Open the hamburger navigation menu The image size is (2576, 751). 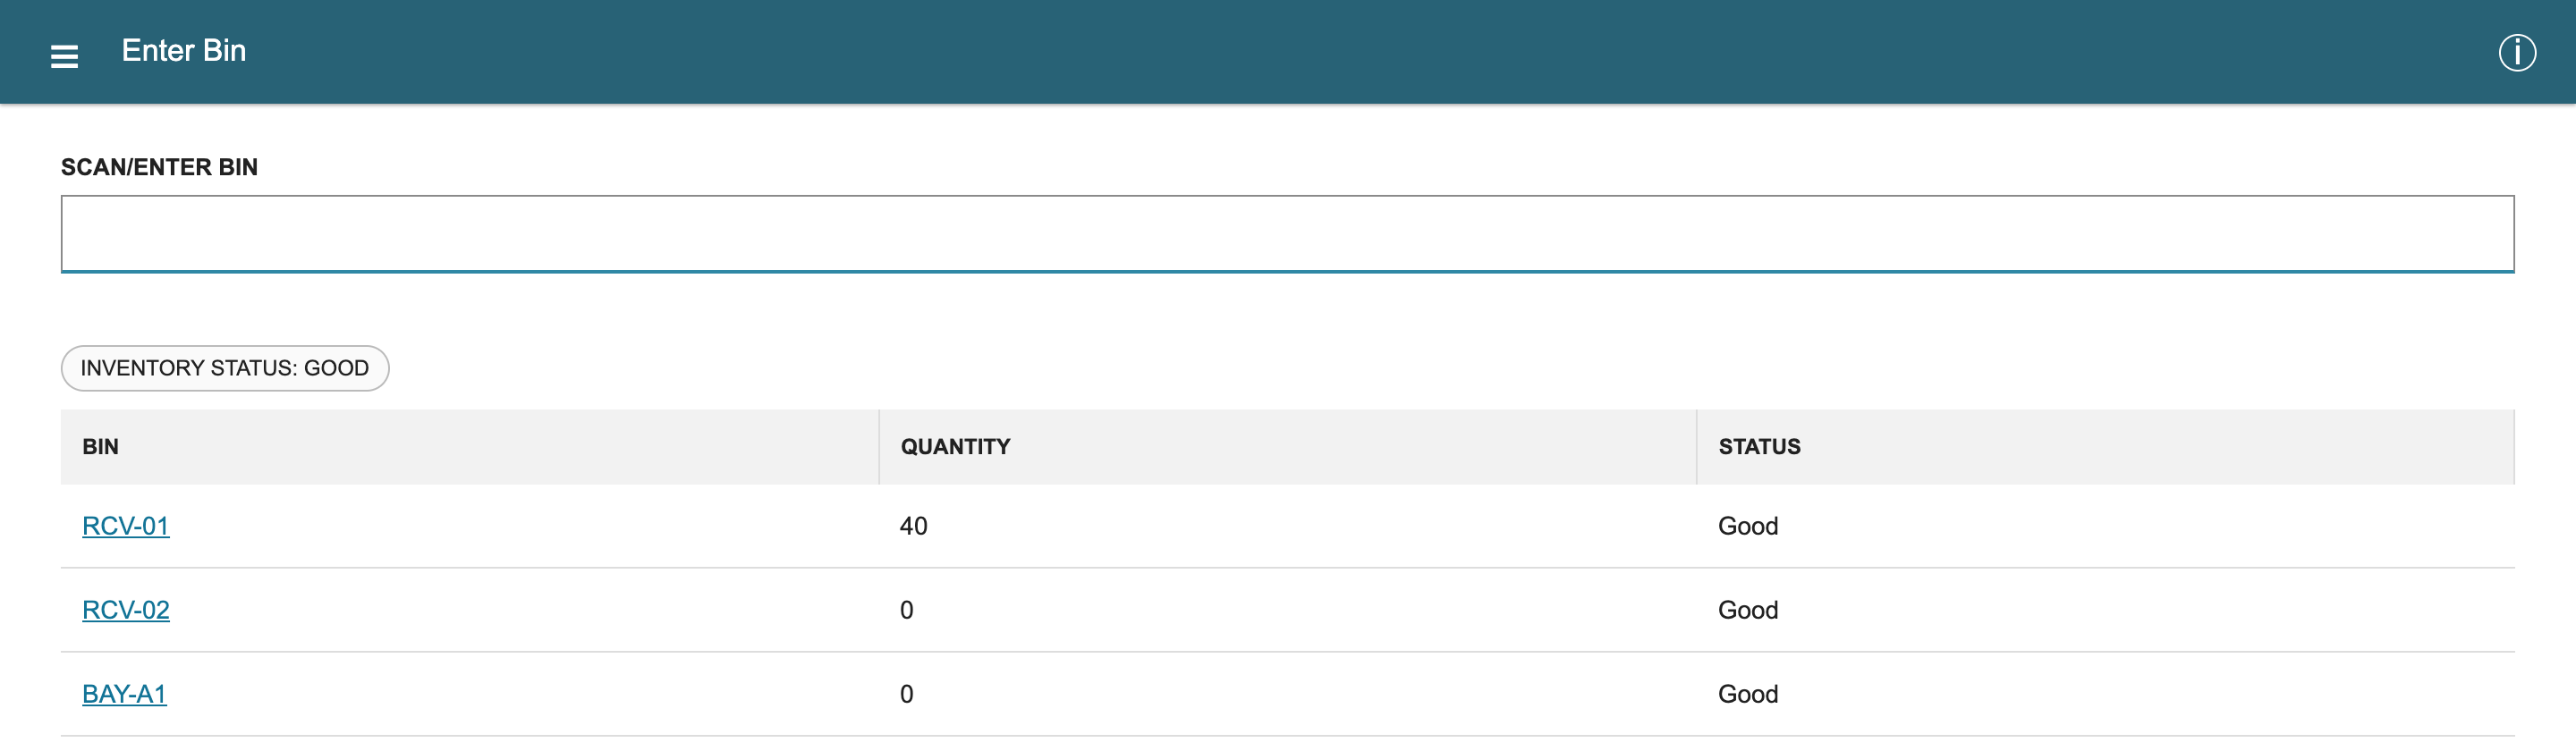(x=64, y=56)
